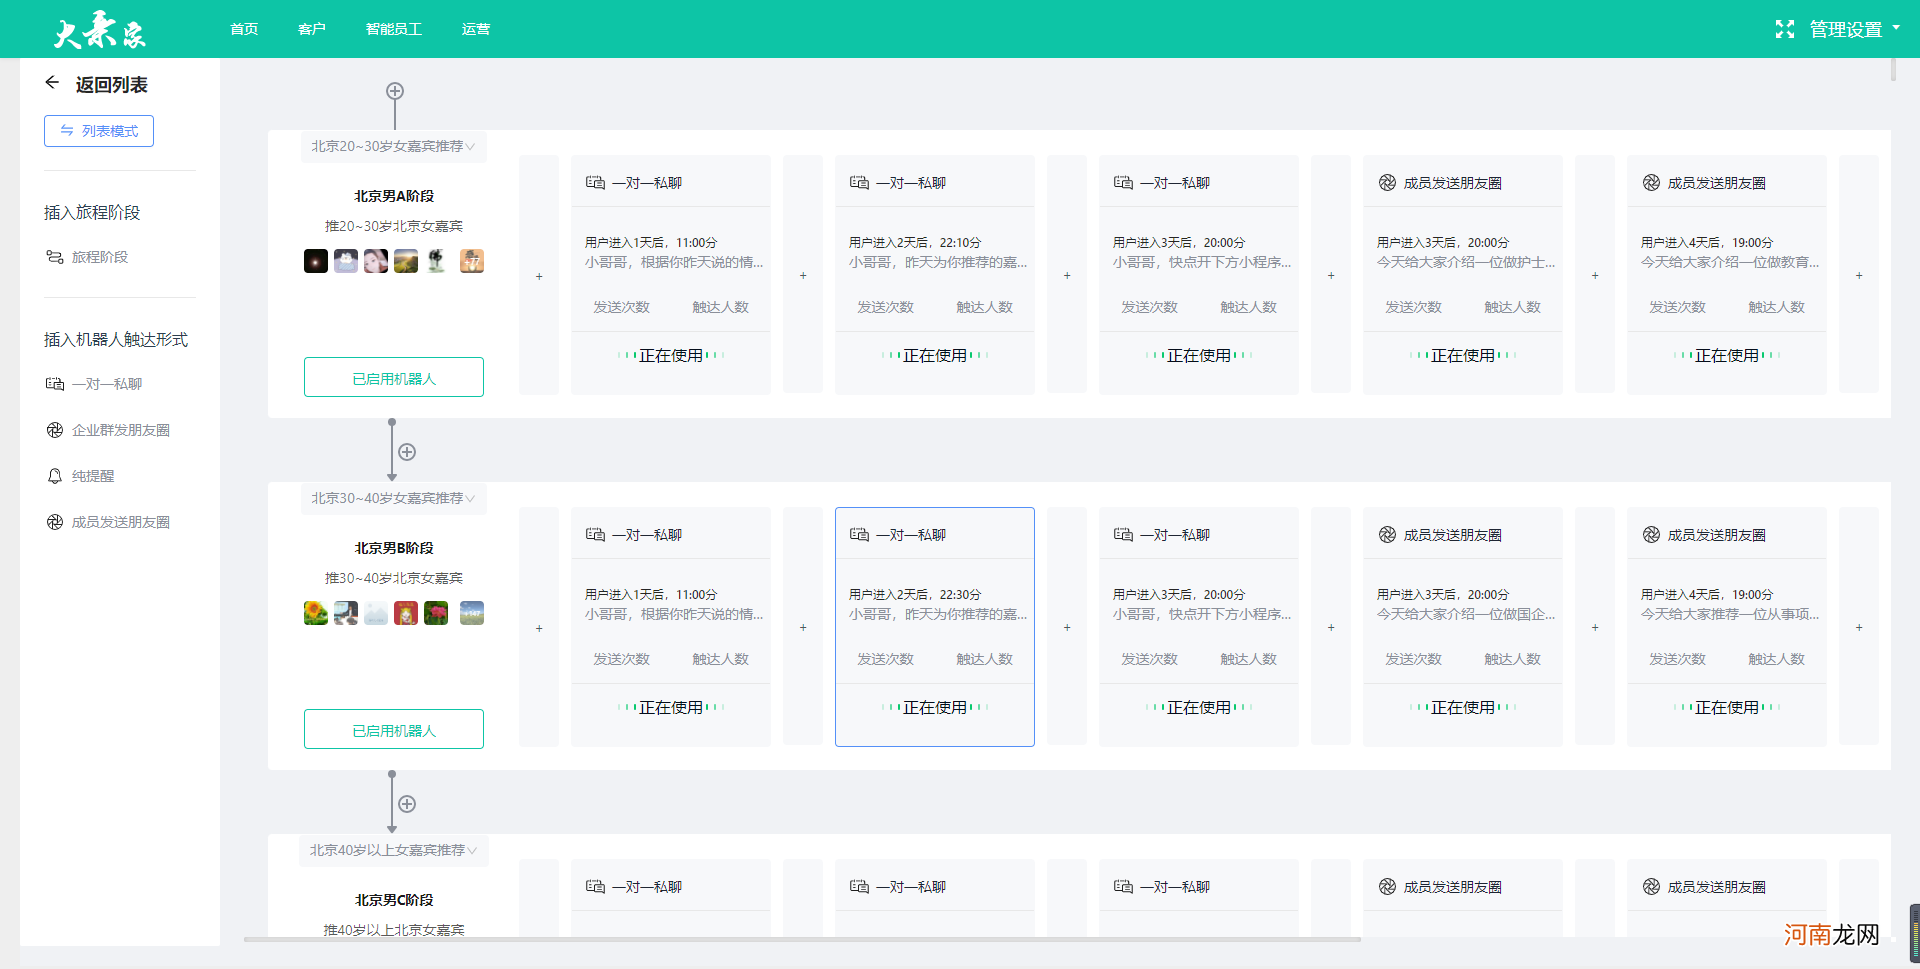
Task: Select 企业群发朋友圈 in sidebar
Action: click(108, 430)
